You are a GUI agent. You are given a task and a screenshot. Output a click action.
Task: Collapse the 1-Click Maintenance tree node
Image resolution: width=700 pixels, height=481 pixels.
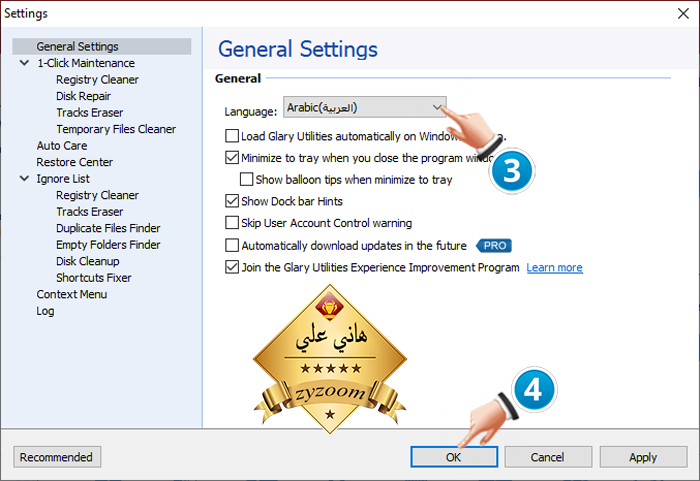click(25, 63)
